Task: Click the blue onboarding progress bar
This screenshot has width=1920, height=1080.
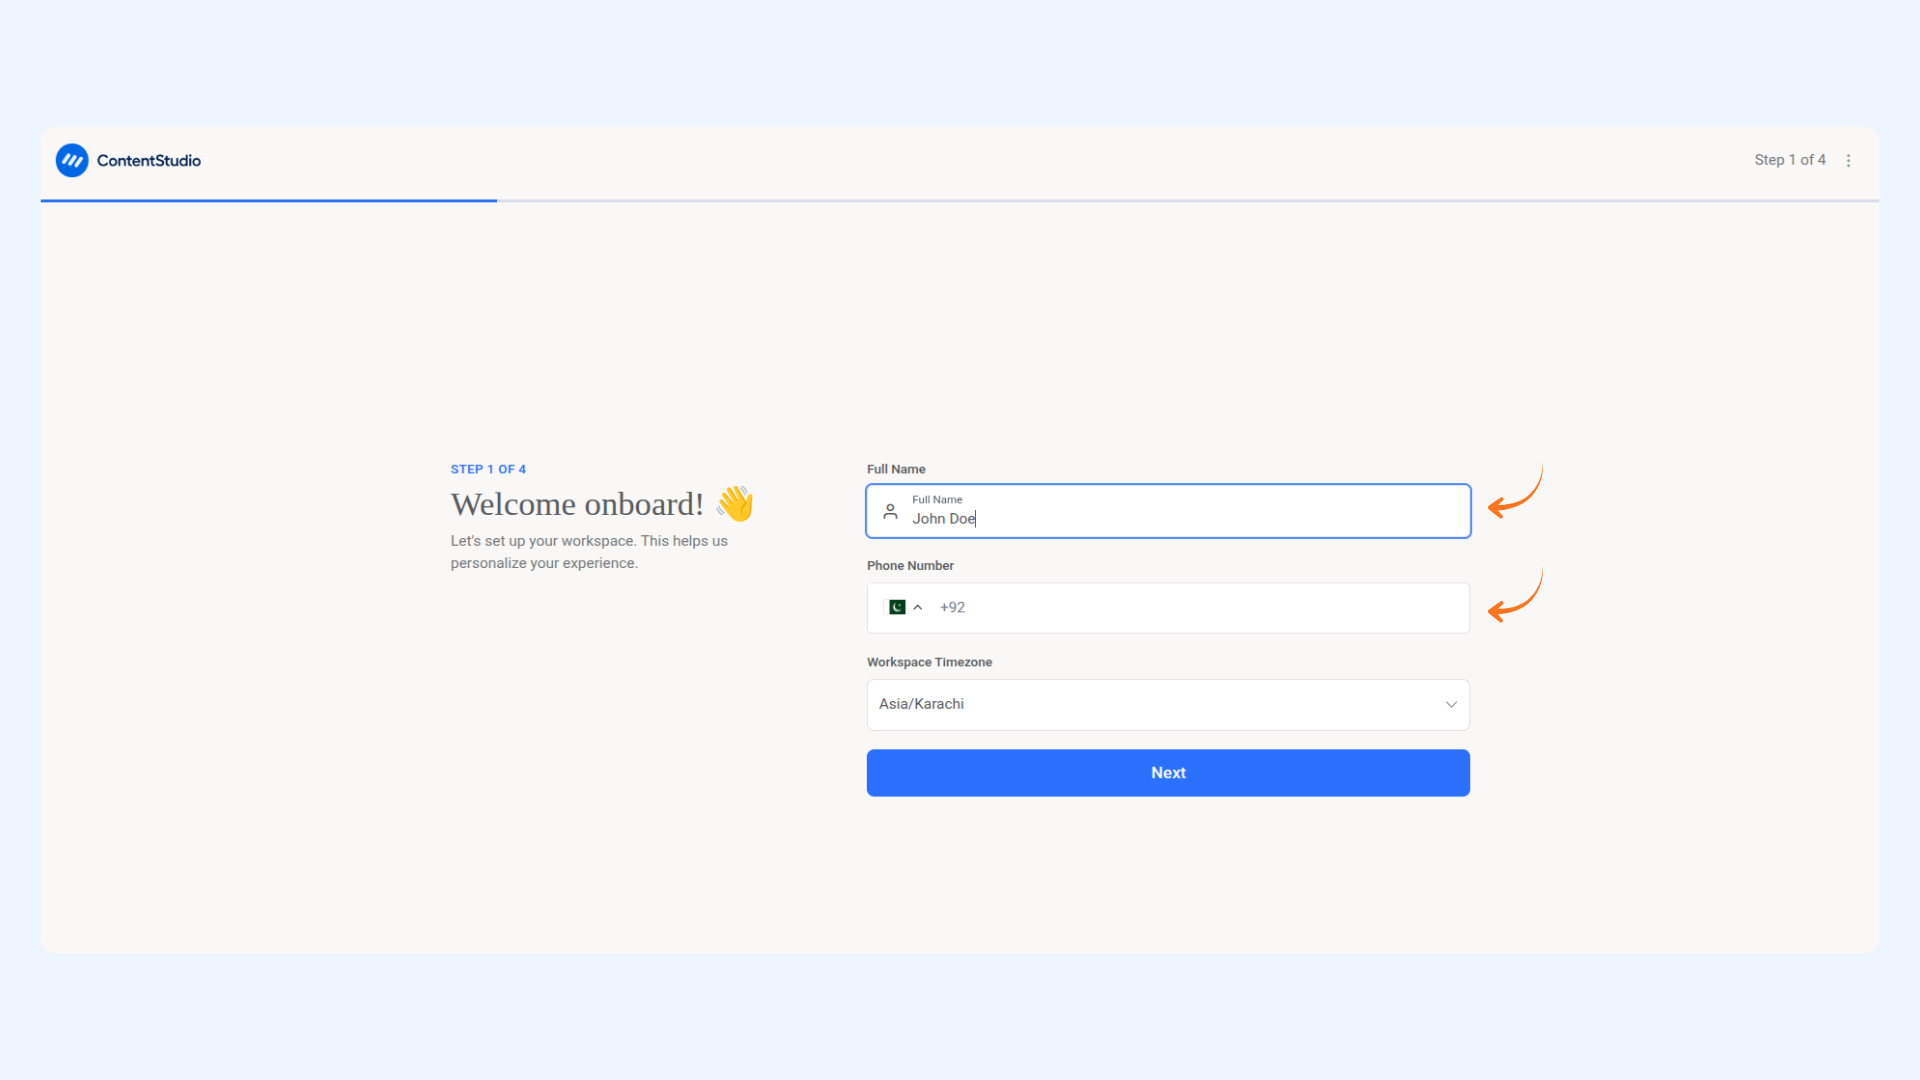Action: pyautogui.click(x=269, y=200)
